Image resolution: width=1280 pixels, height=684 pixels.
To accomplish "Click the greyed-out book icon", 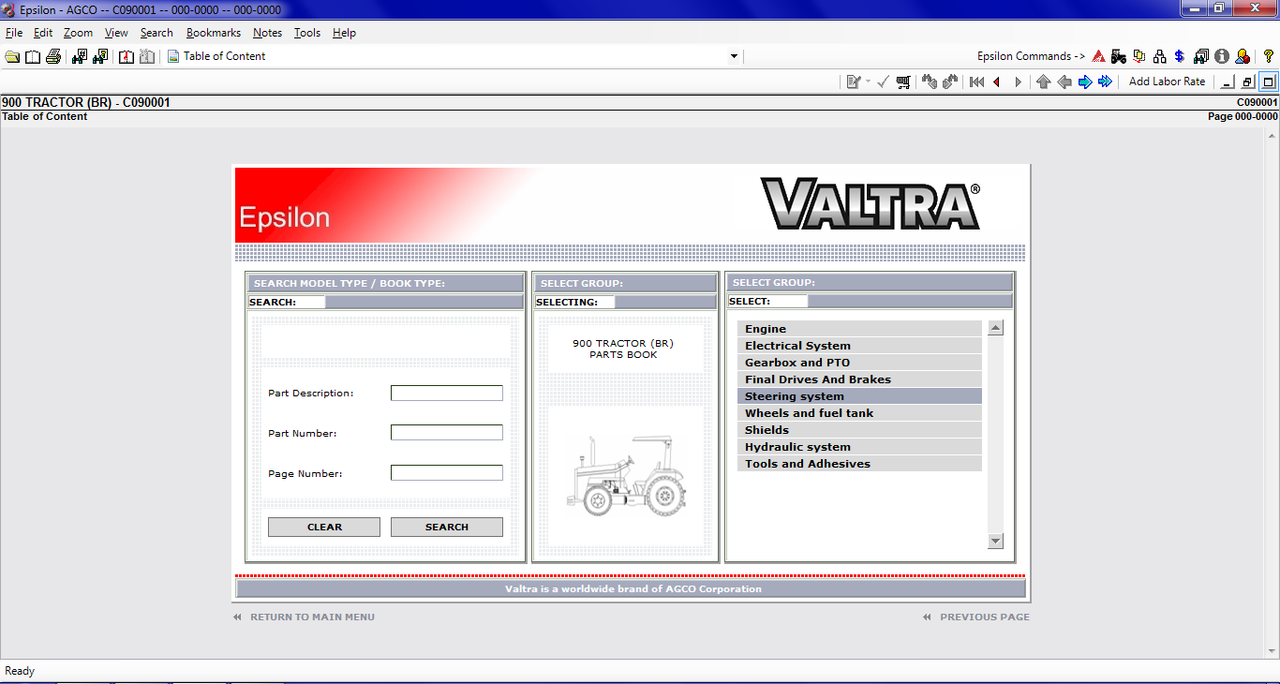I will point(147,56).
